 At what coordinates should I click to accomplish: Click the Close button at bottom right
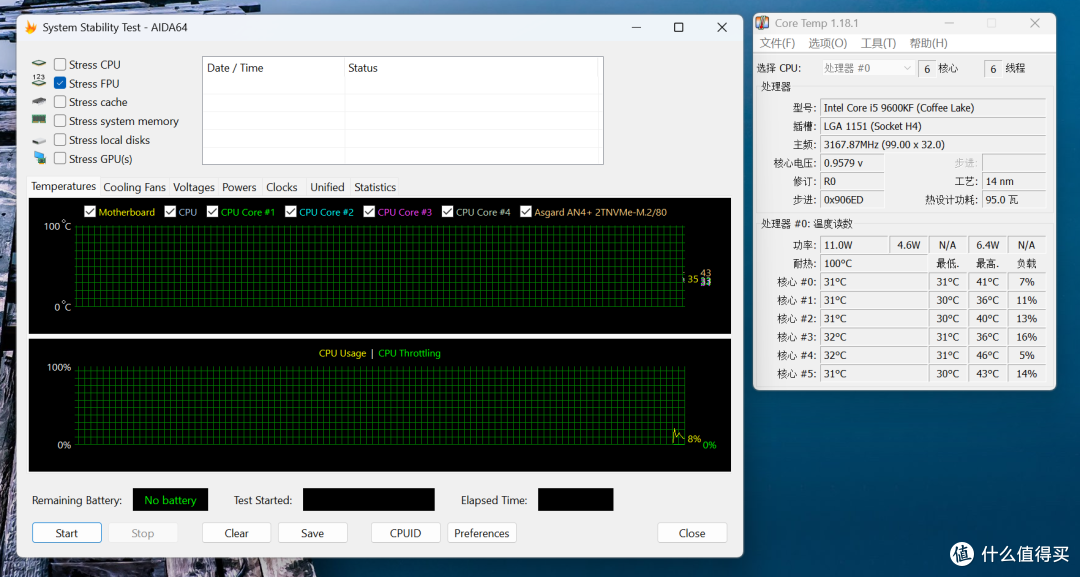[x=692, y=533]
